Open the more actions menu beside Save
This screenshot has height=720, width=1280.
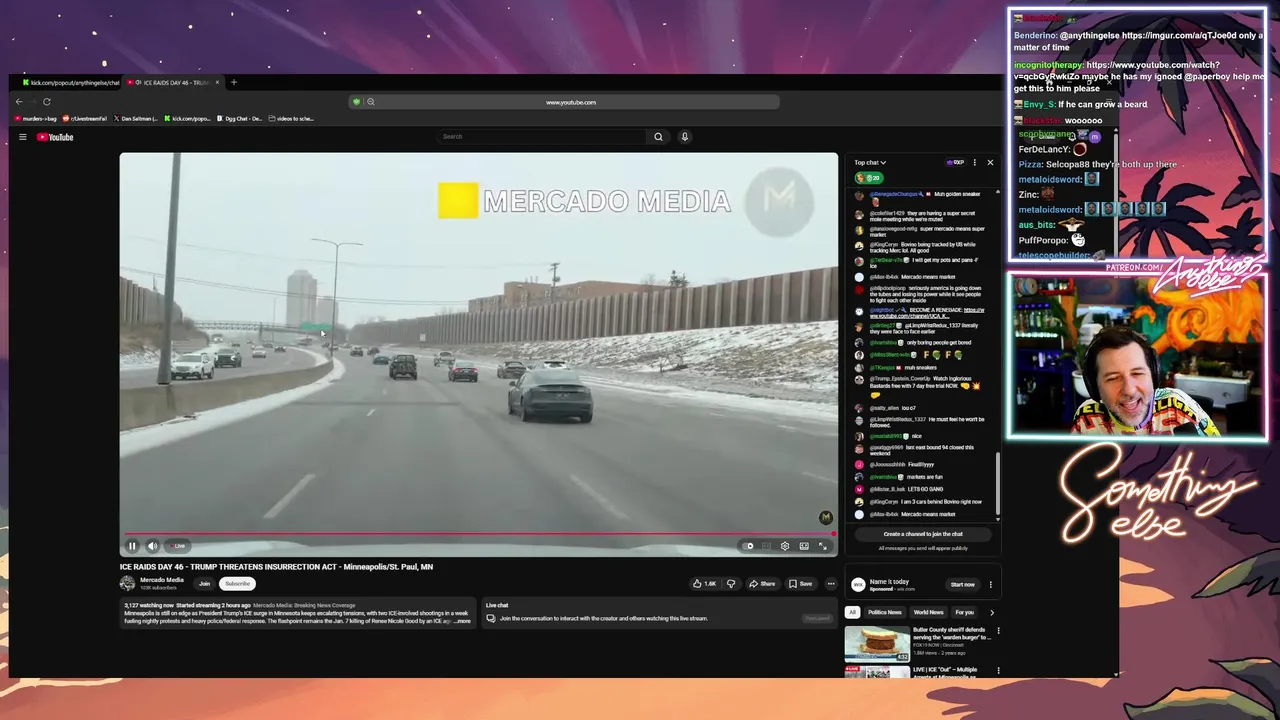click(830, 584)
